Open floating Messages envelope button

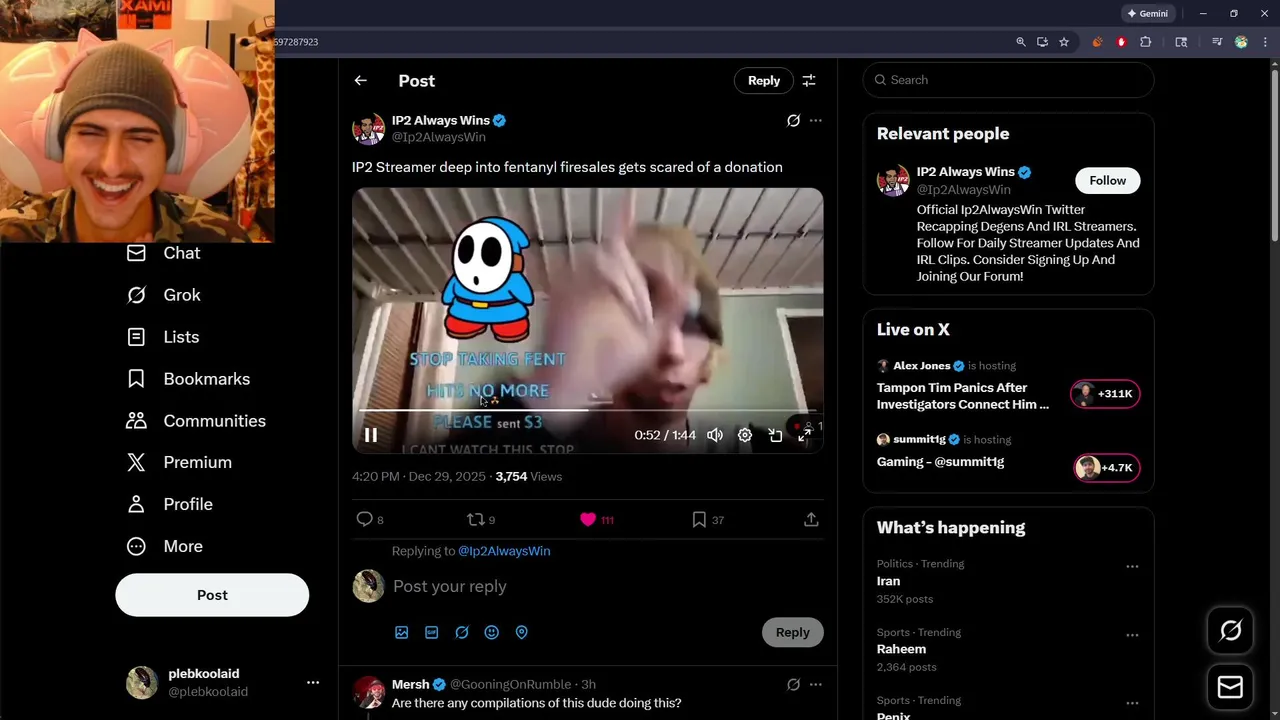(x=1231, y=688)
